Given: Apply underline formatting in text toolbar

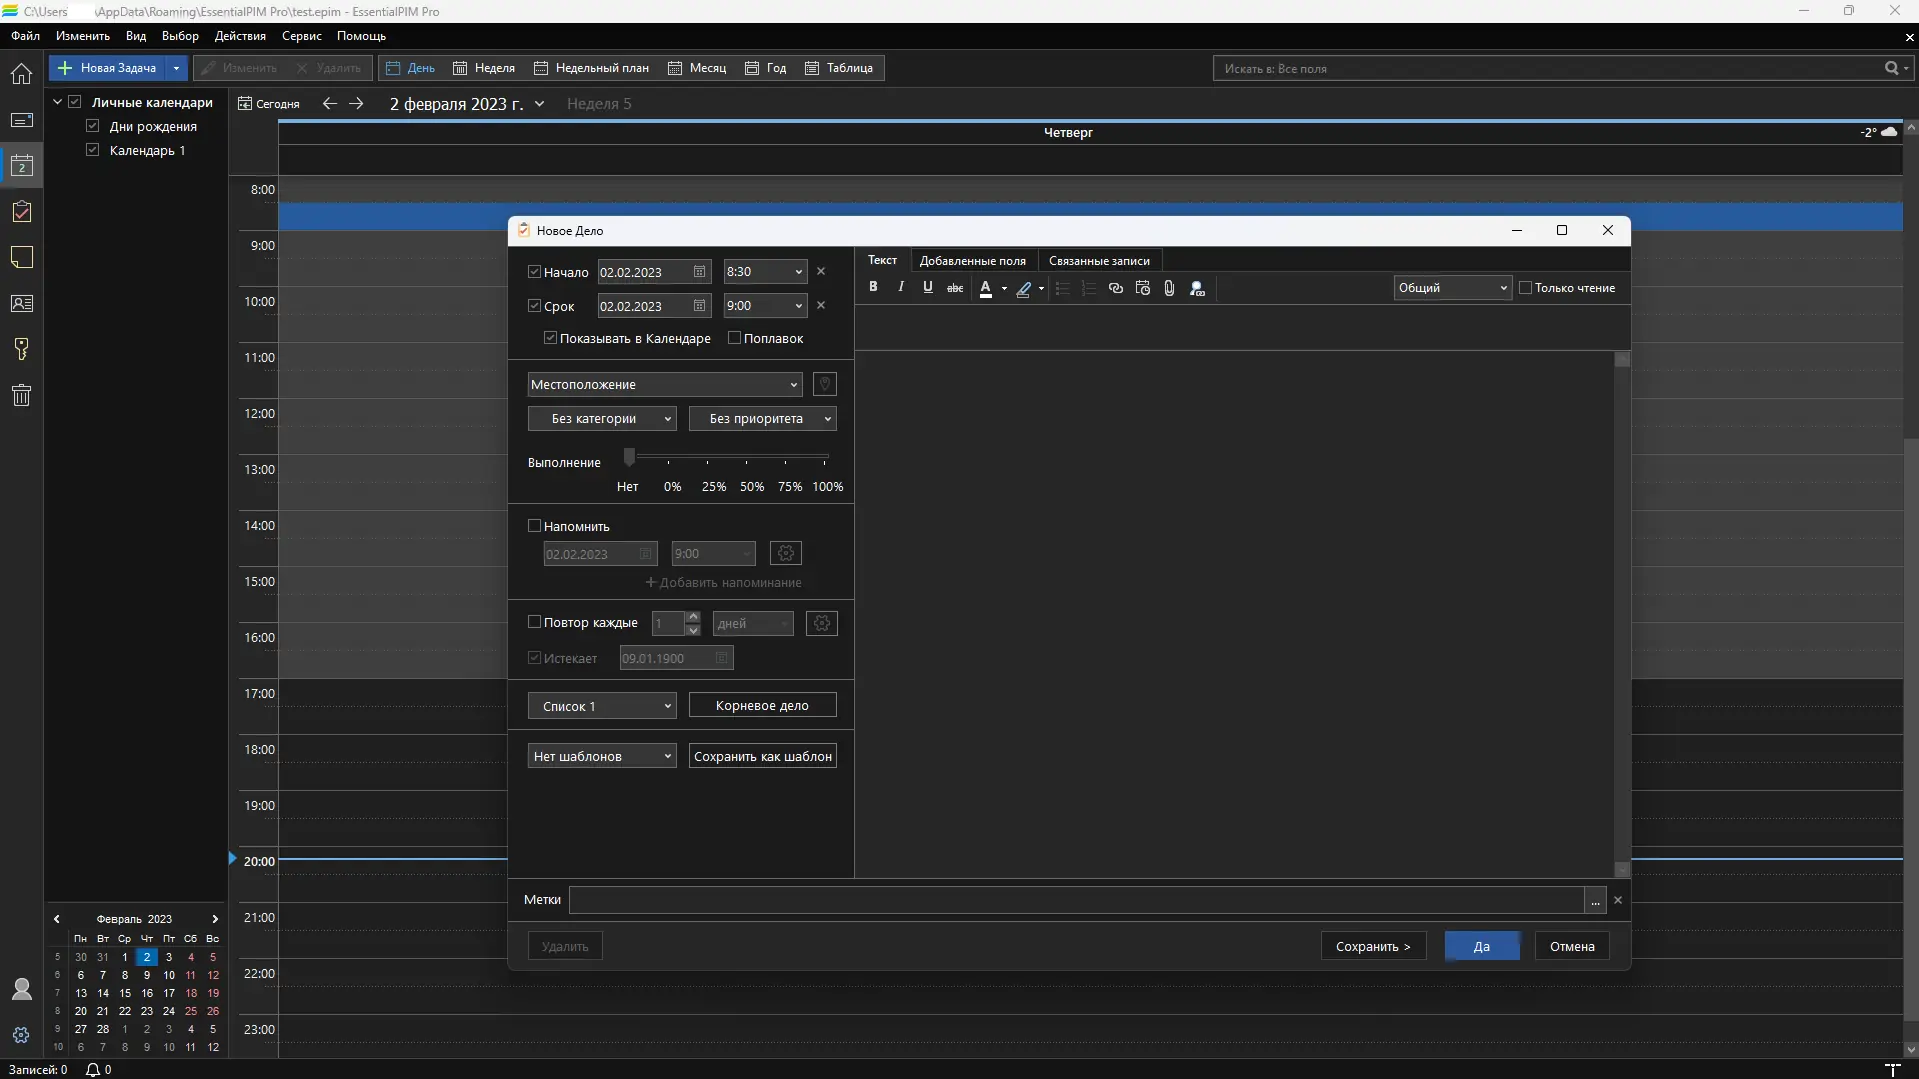Looking at the screenshot, I should (928, 287).
